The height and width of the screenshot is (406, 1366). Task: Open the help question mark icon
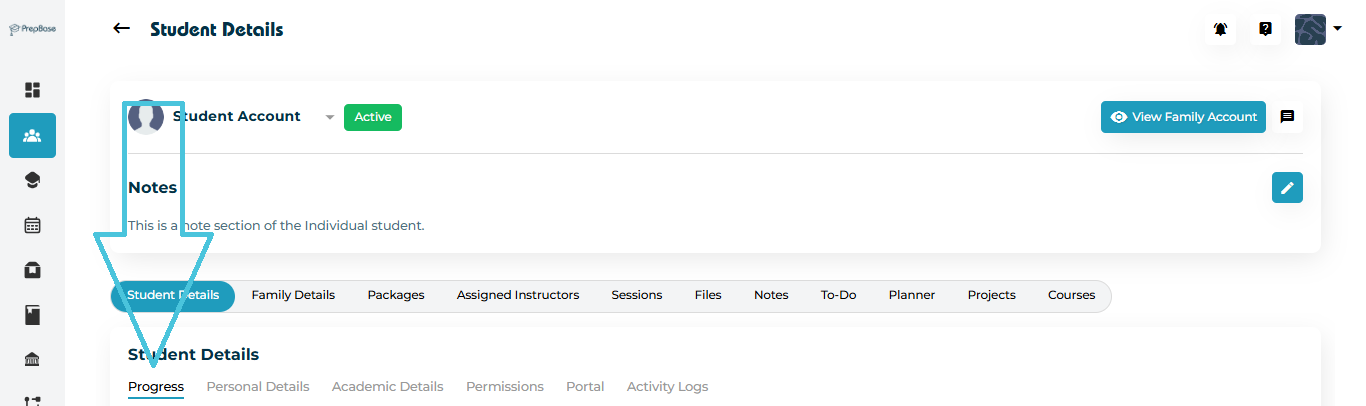click(1265, 29)
